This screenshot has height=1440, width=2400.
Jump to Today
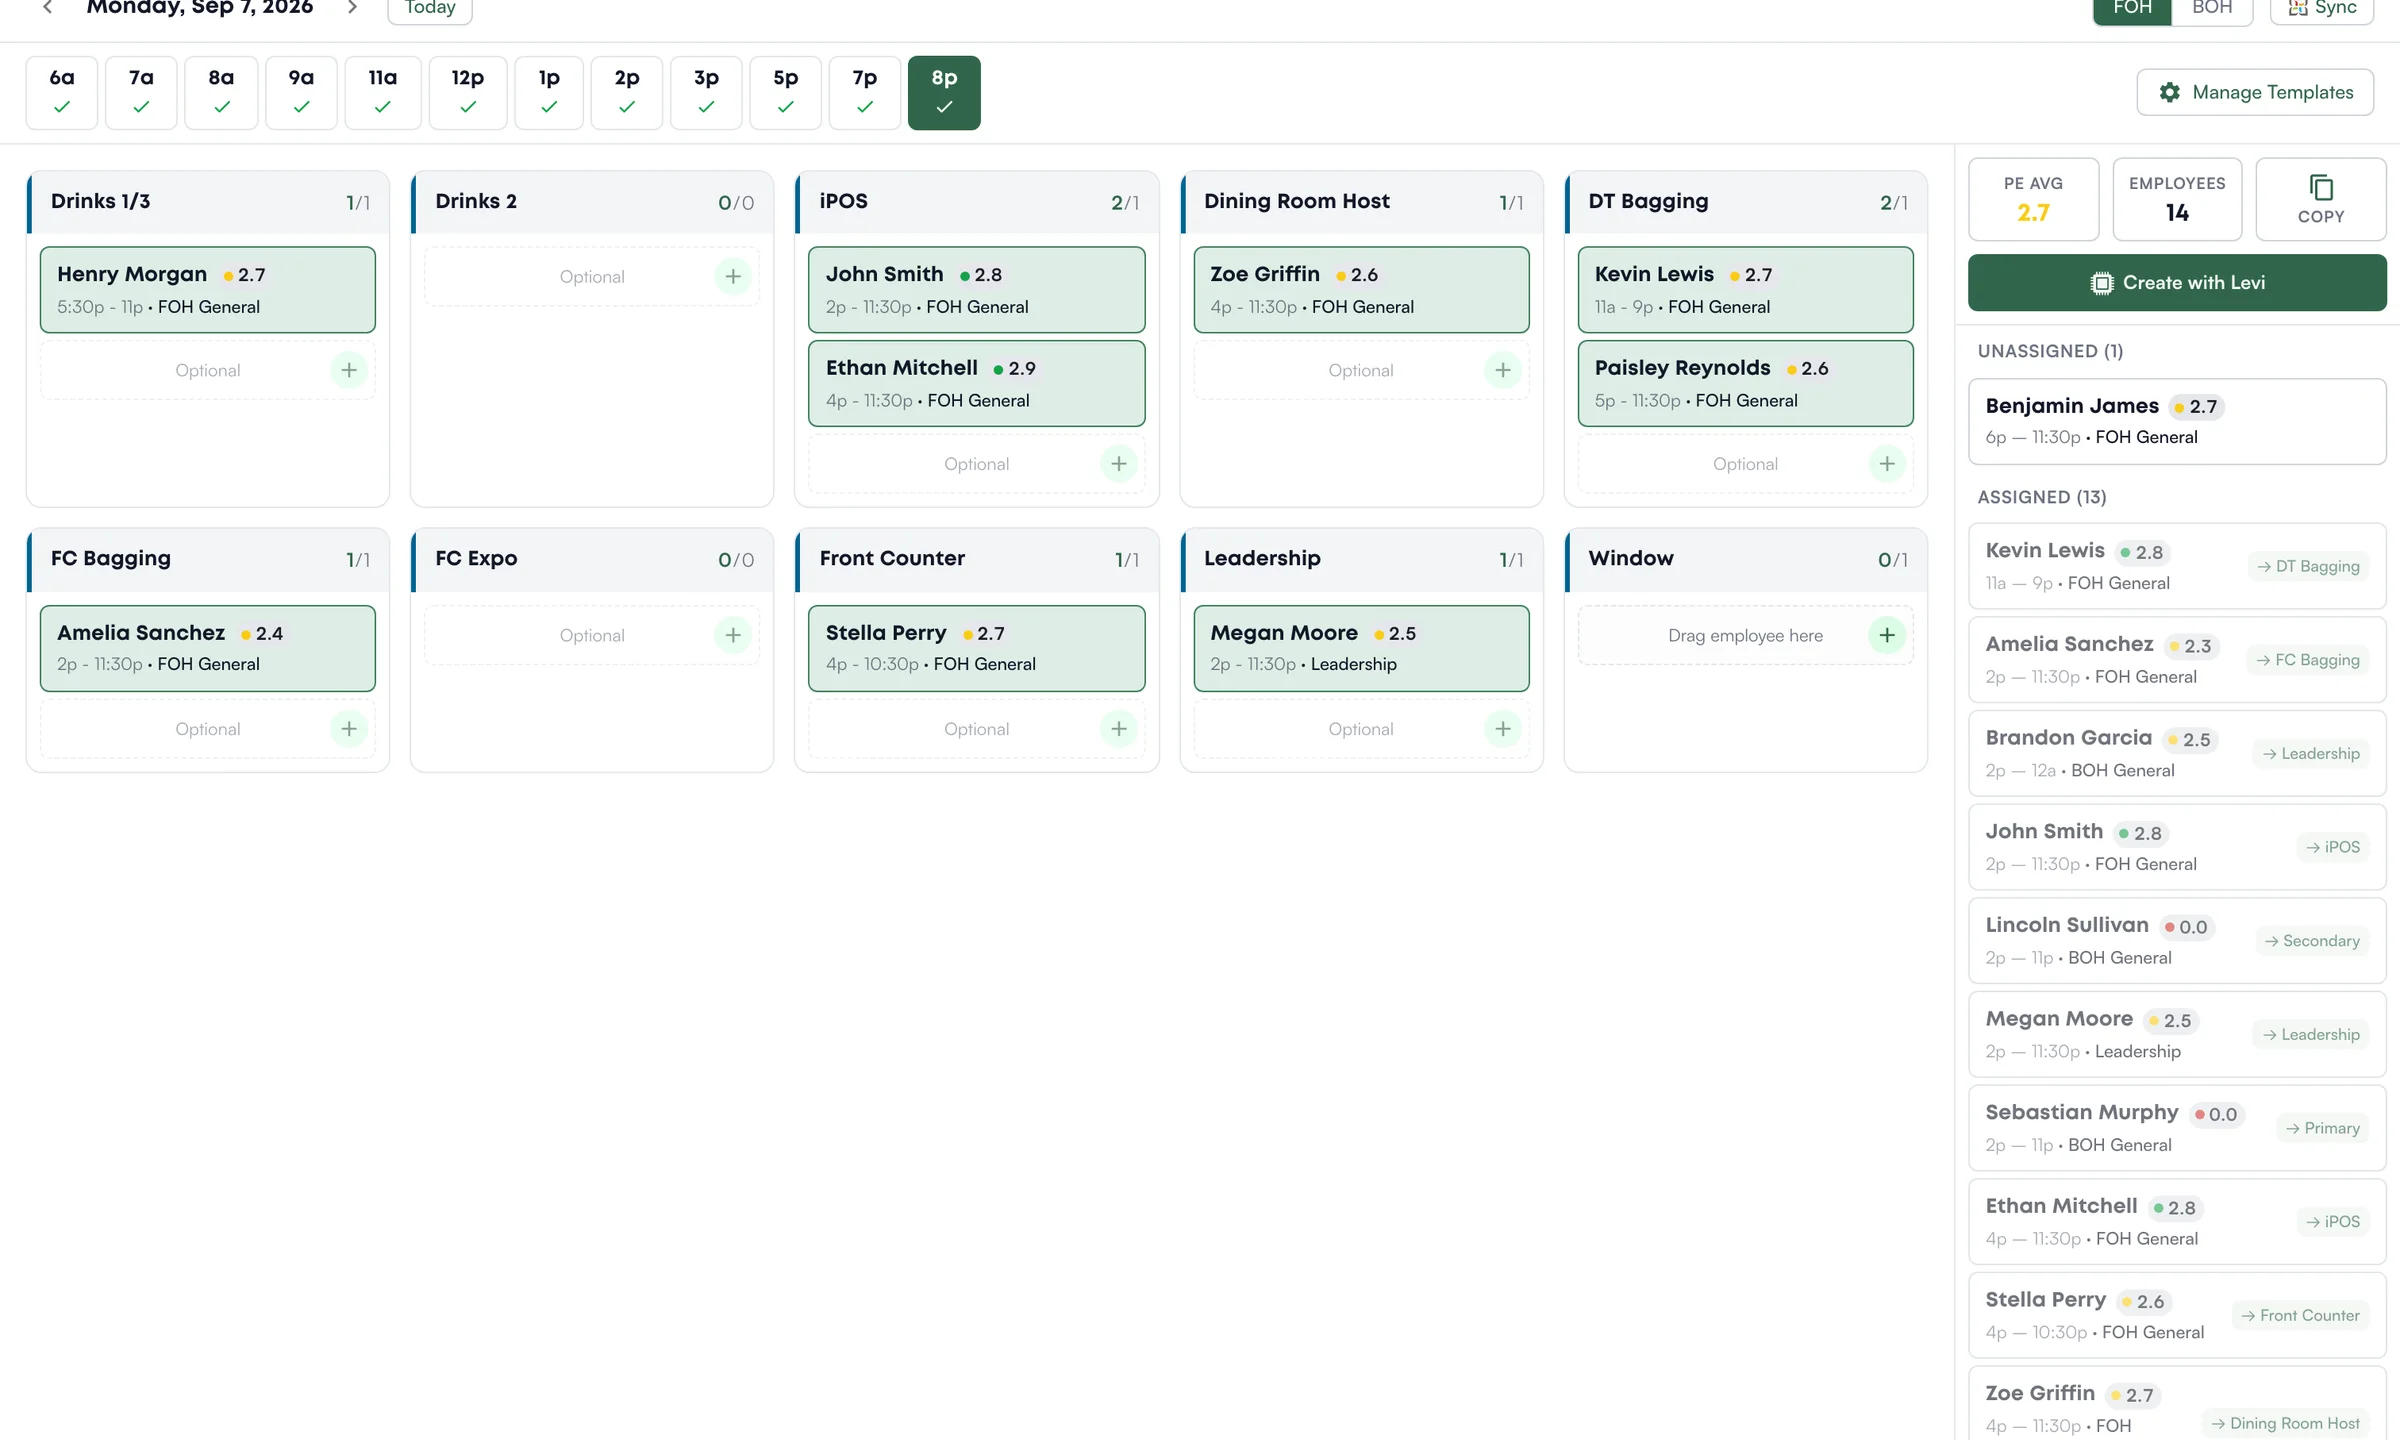[430, 8]
